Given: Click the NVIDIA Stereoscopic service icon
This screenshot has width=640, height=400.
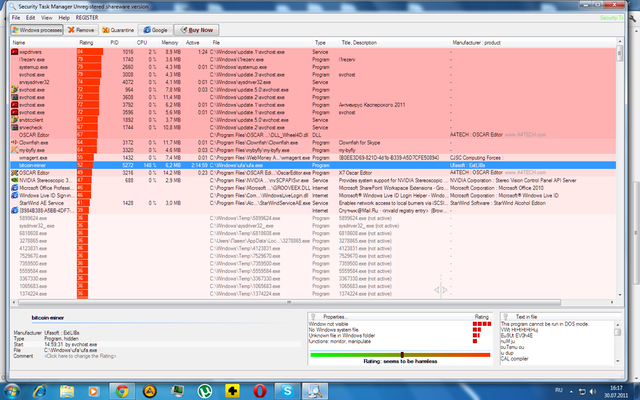Looking at the screenshot, I should point(14,180).
